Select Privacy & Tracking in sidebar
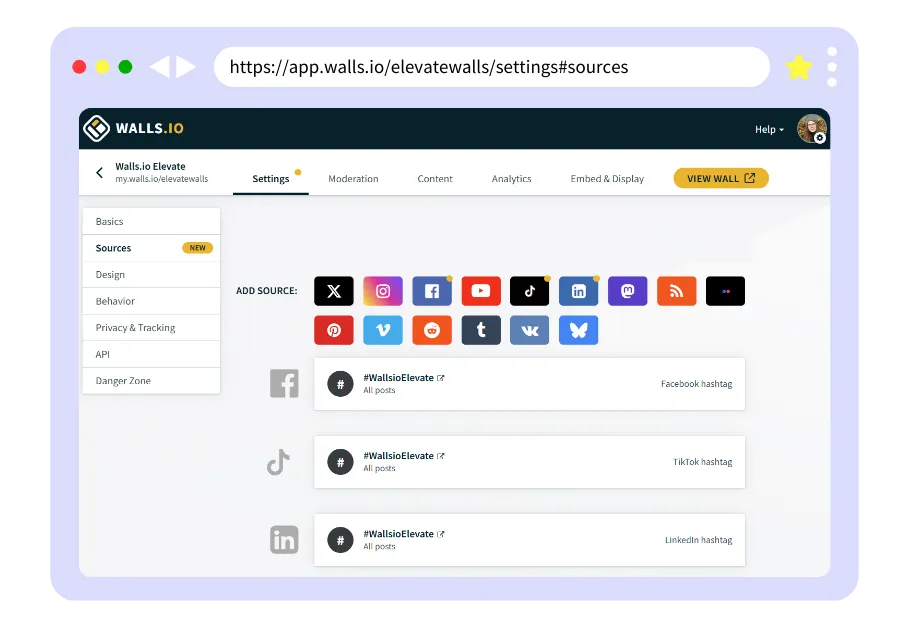 tap(151, 328)
